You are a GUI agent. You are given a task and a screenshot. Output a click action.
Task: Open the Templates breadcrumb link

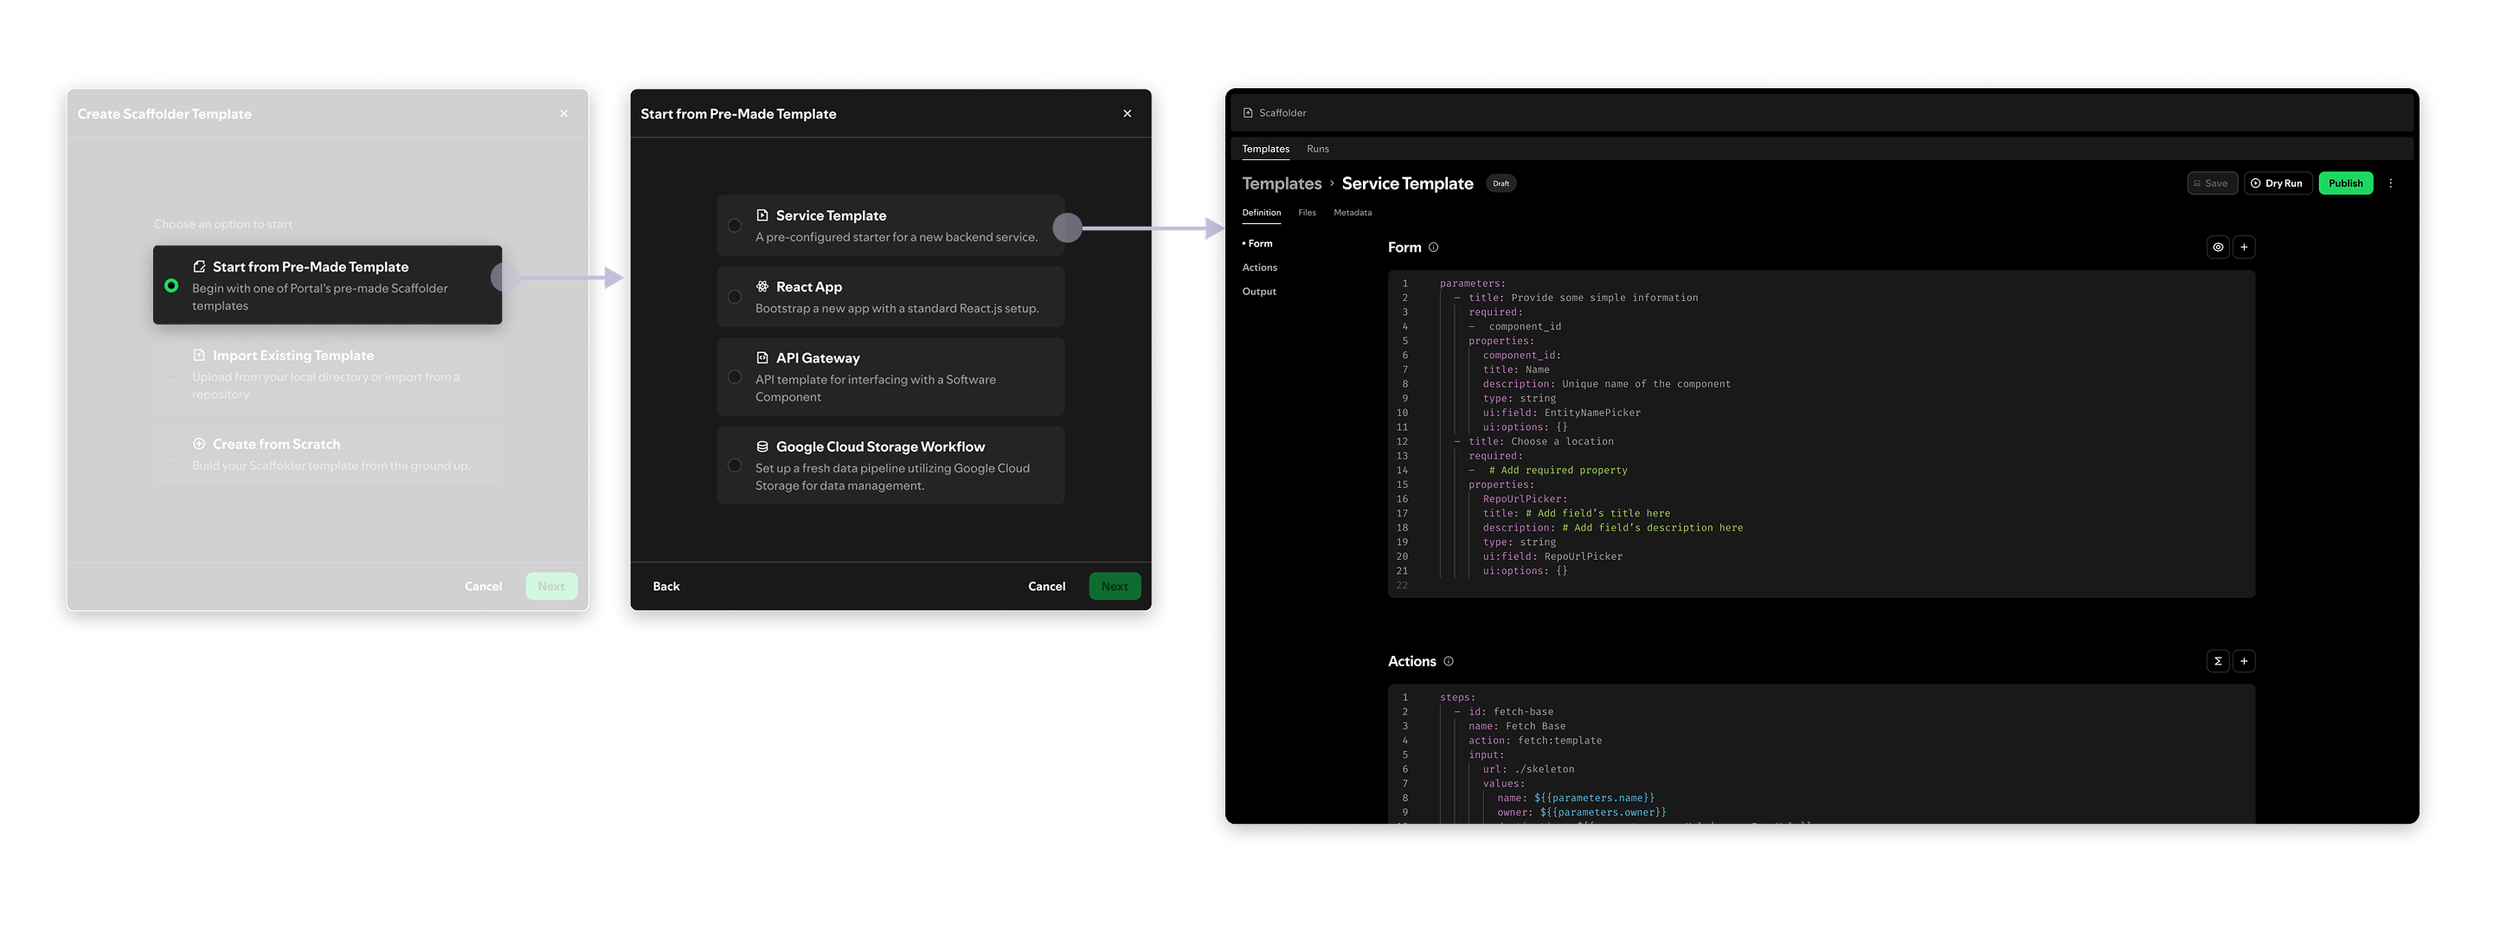(x=1282, y=184)
